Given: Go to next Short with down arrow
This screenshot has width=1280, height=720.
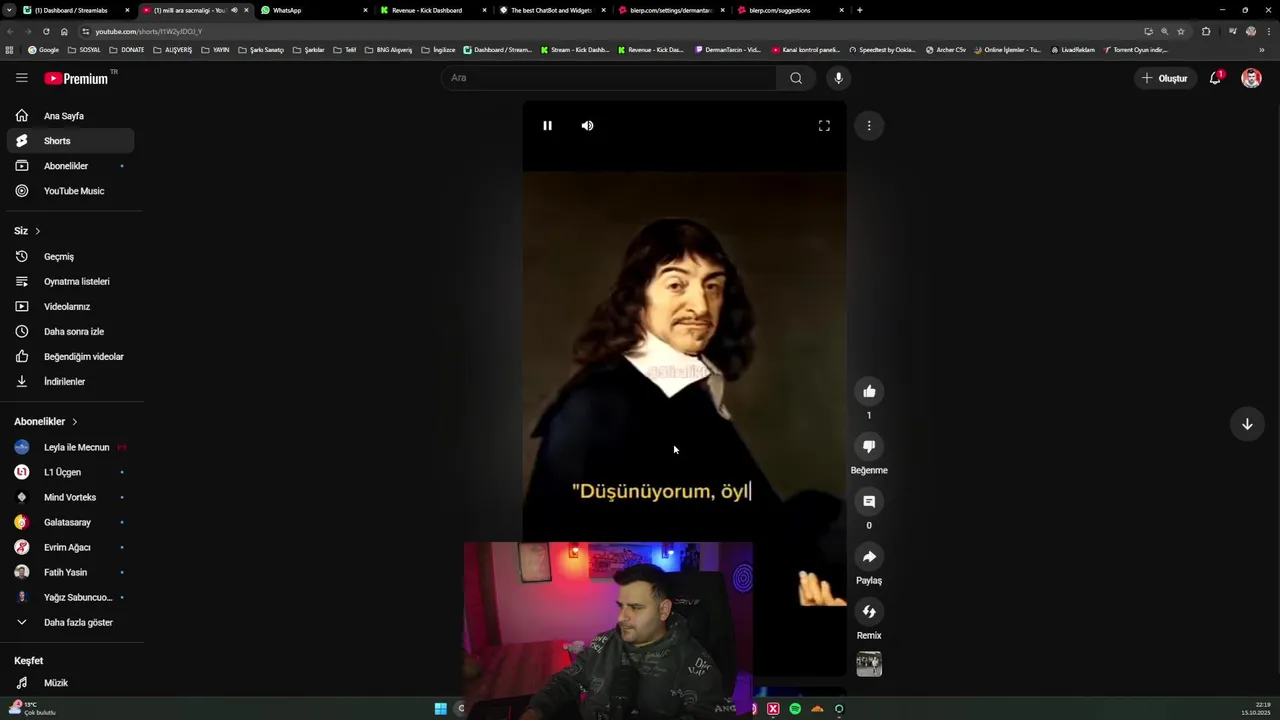Looking at the screenshot, I should click(1247, 424).
